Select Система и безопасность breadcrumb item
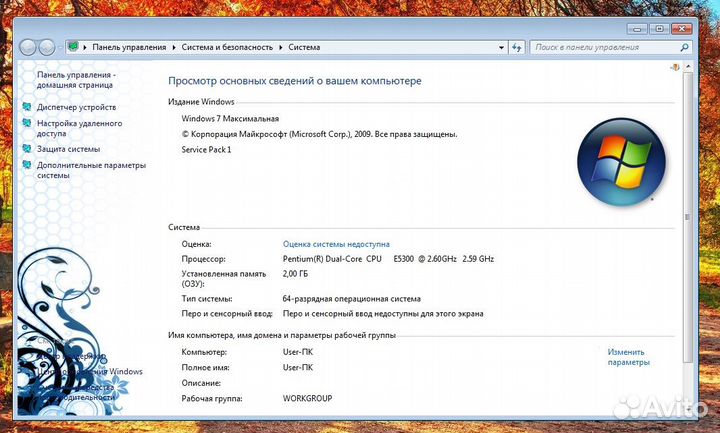Image resolution: width=720 pixels, height=433 pixels. [x=228, y=47]
